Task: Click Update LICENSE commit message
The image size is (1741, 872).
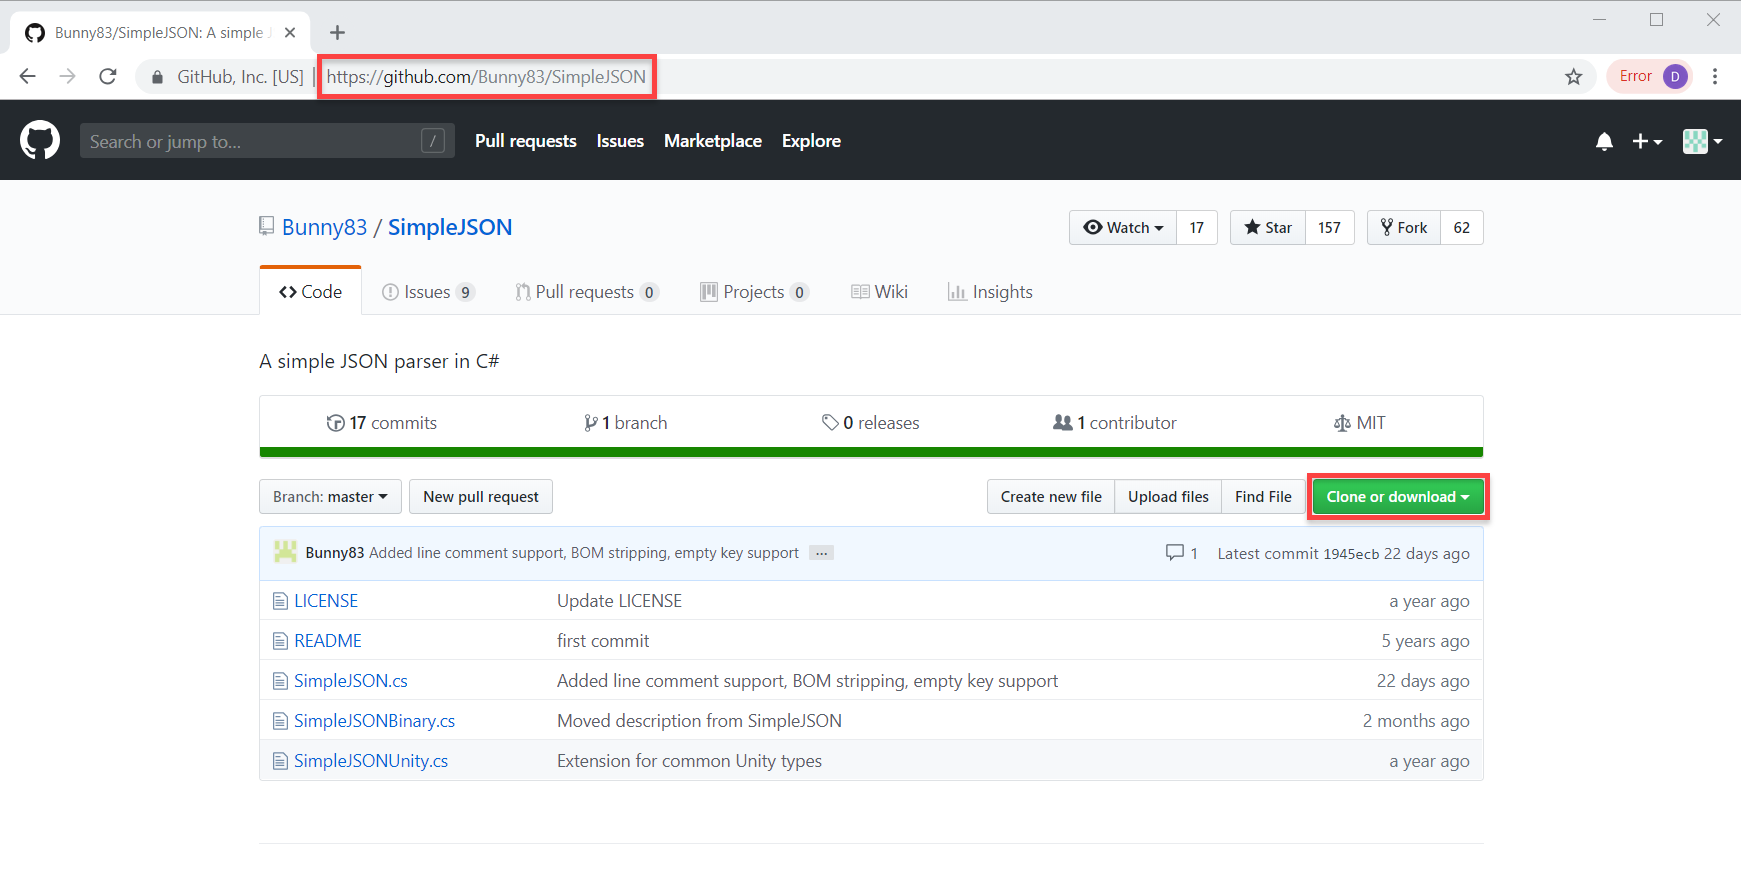Action: 619,601
